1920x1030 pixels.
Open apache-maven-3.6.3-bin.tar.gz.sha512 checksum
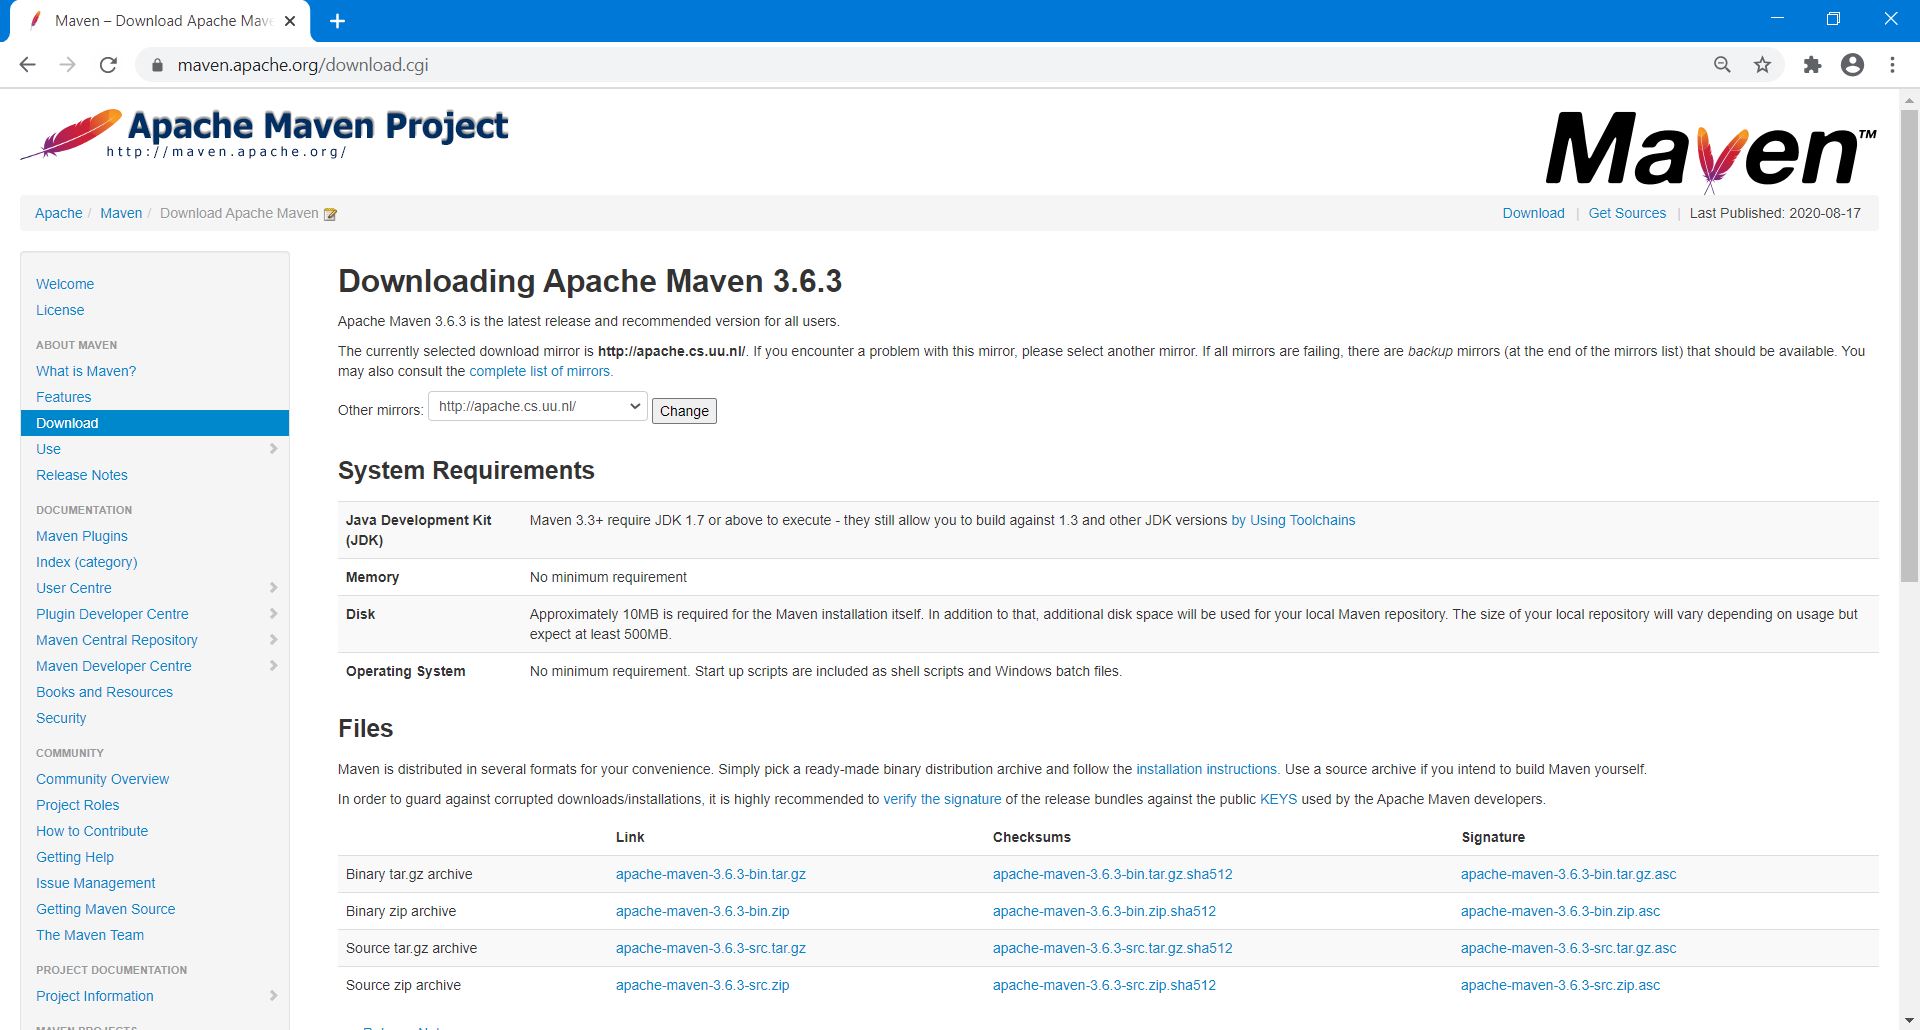click(x=1113, y=874)
